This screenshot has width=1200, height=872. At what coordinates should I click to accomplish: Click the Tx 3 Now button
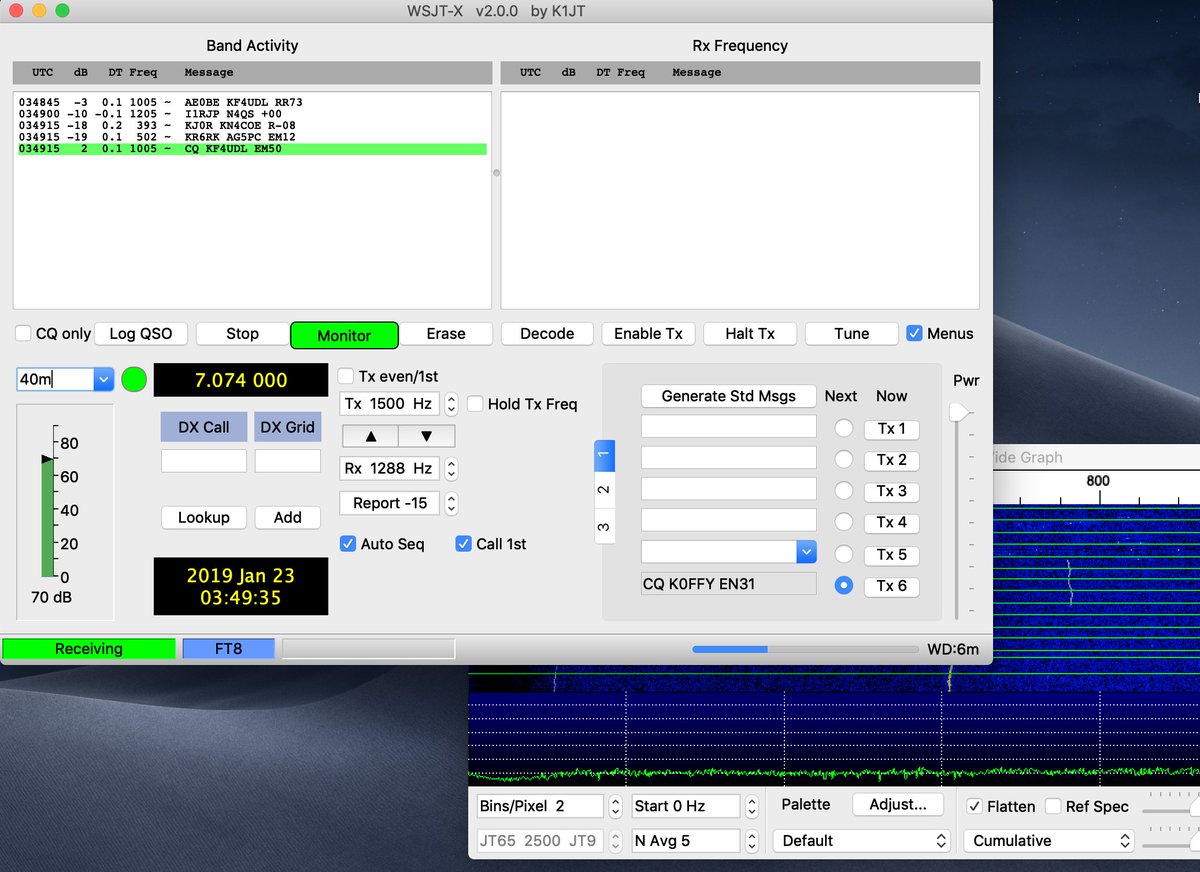coord(891,491)
